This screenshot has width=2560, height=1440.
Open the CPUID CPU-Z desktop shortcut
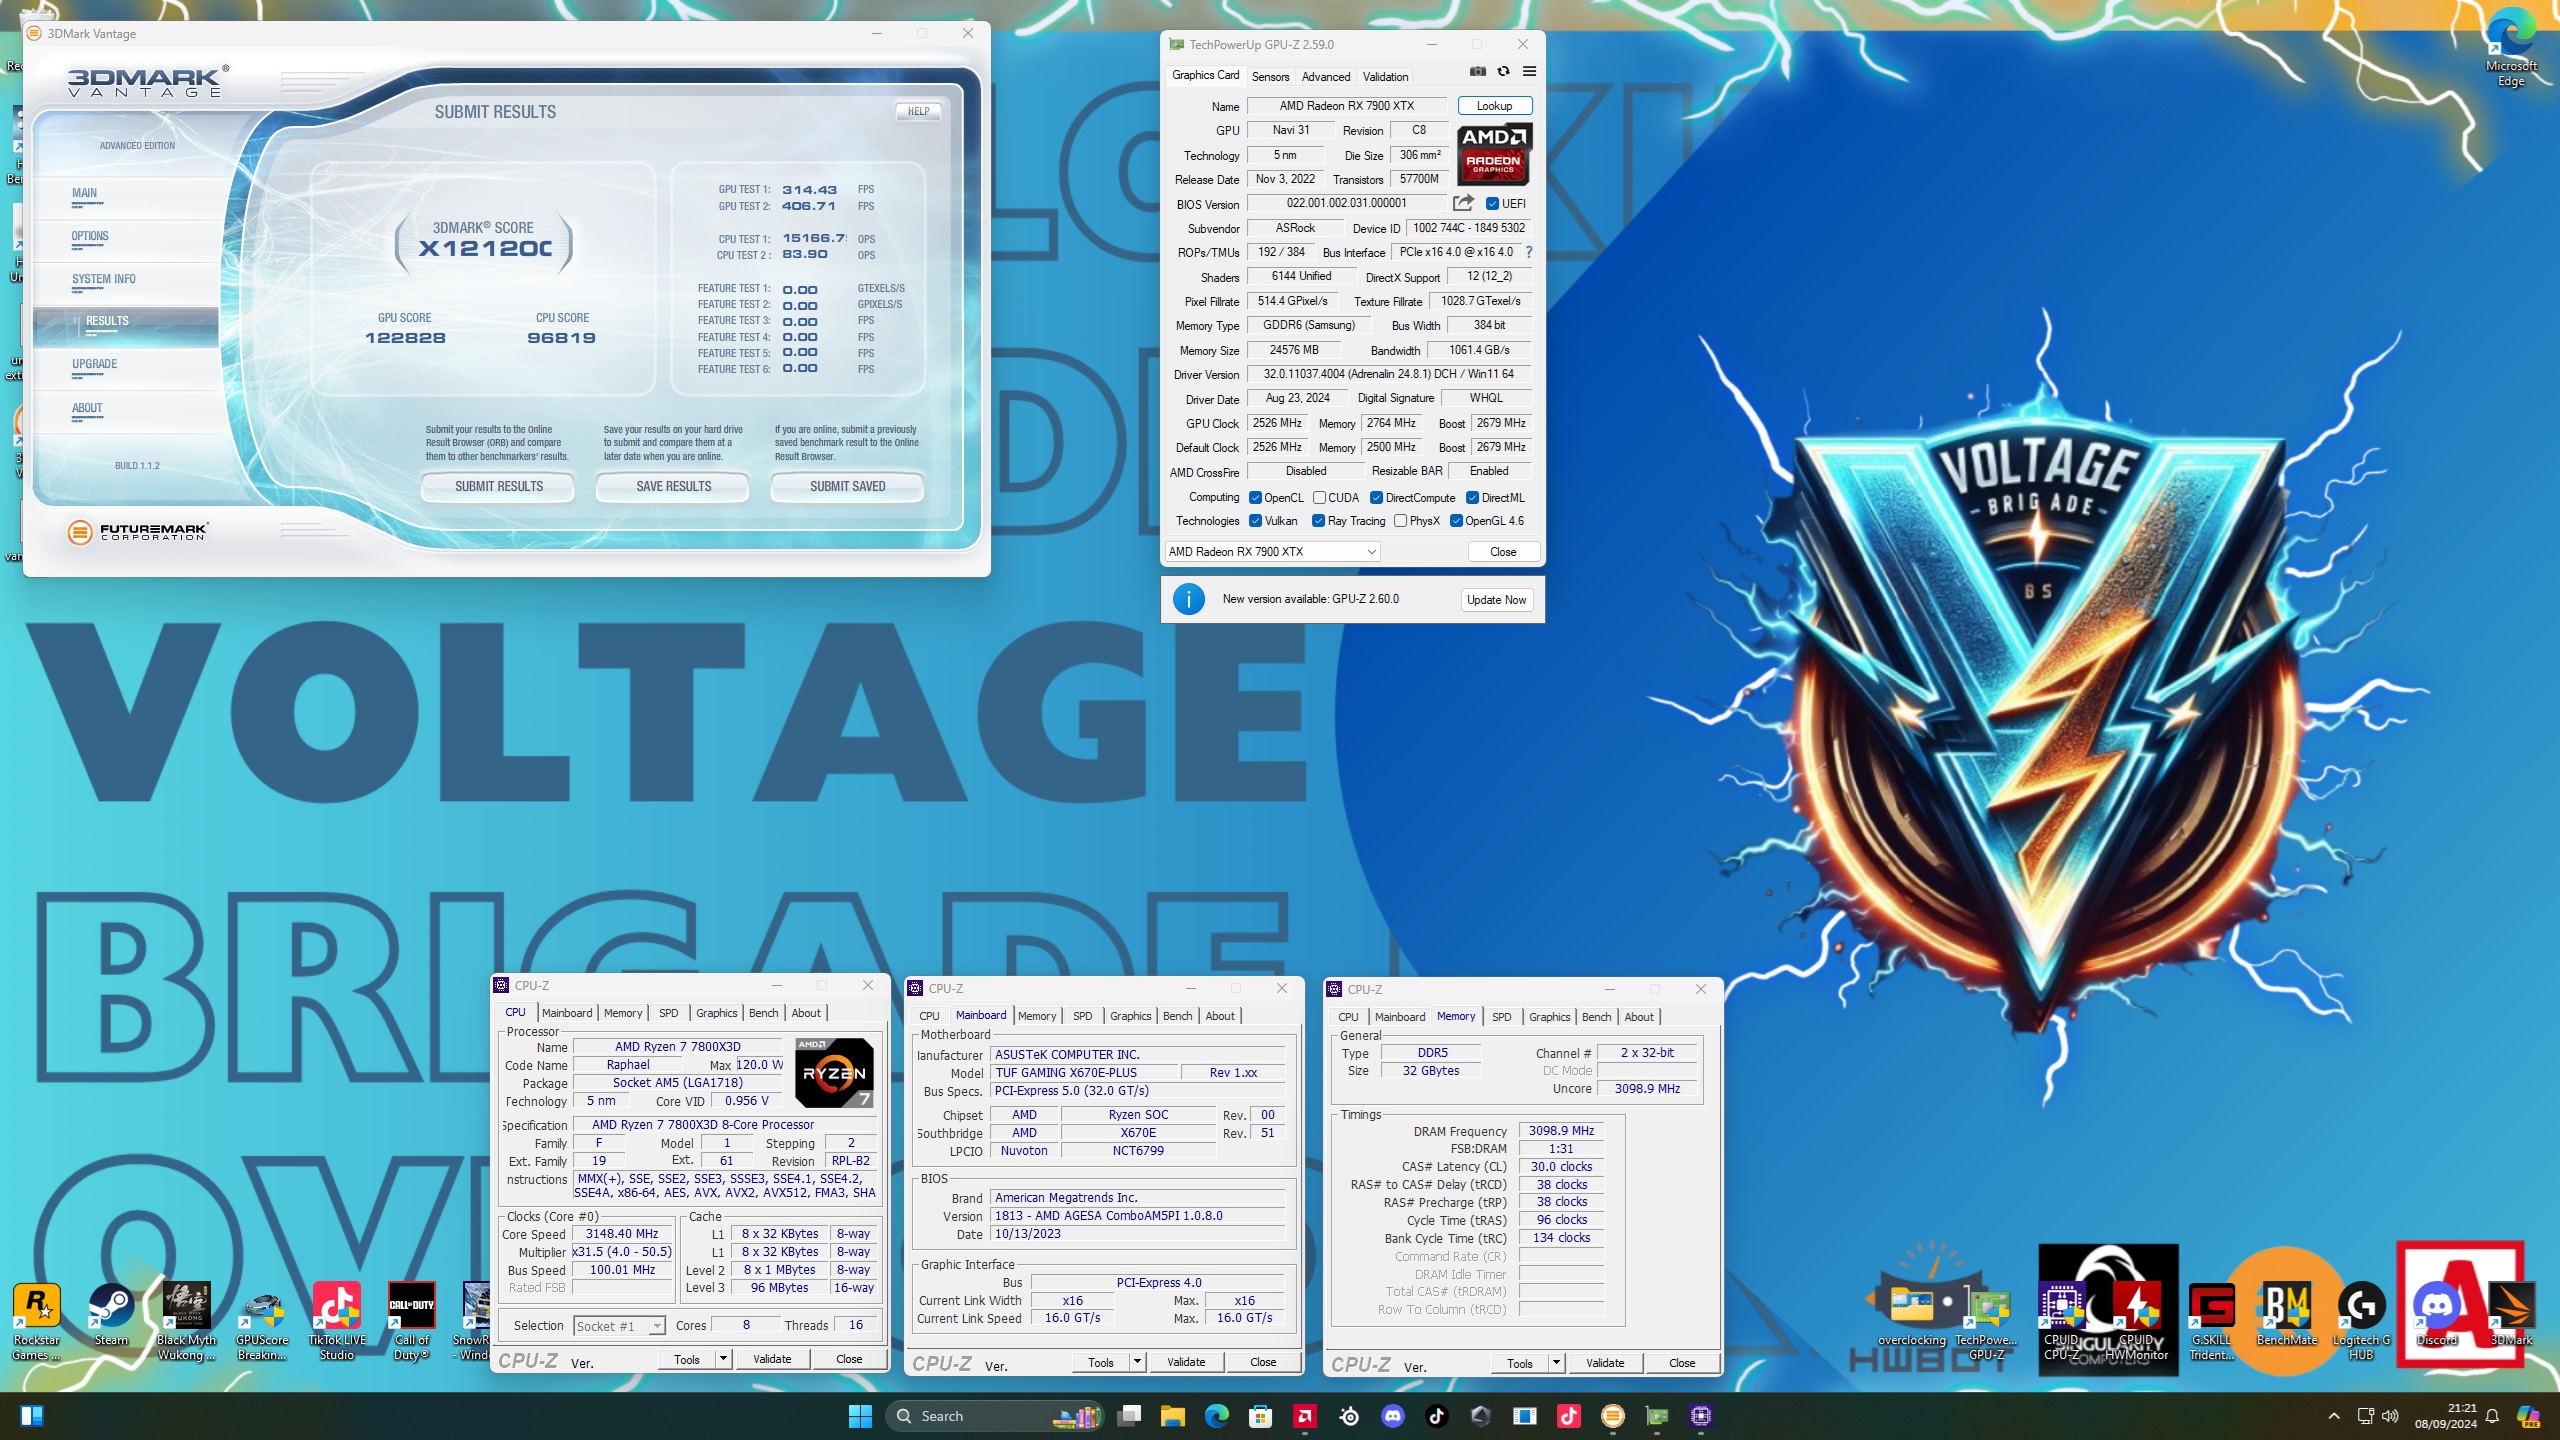[x=2061, y=1320]
